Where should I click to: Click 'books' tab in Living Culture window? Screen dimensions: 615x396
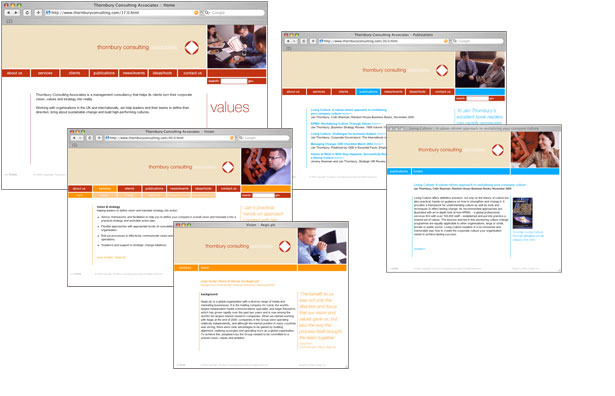tap(460, 171)
